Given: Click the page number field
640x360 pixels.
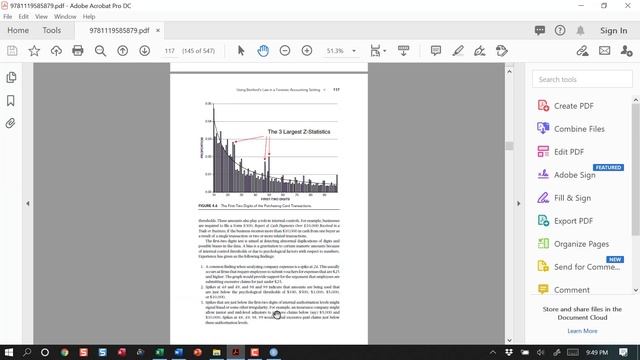Looking at the screenshot, I should [169, 51].
